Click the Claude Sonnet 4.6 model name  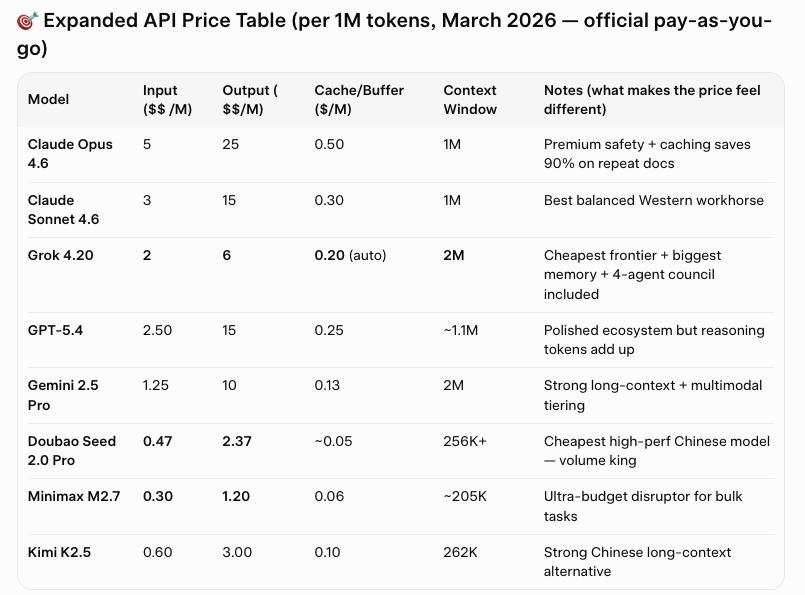63,210
